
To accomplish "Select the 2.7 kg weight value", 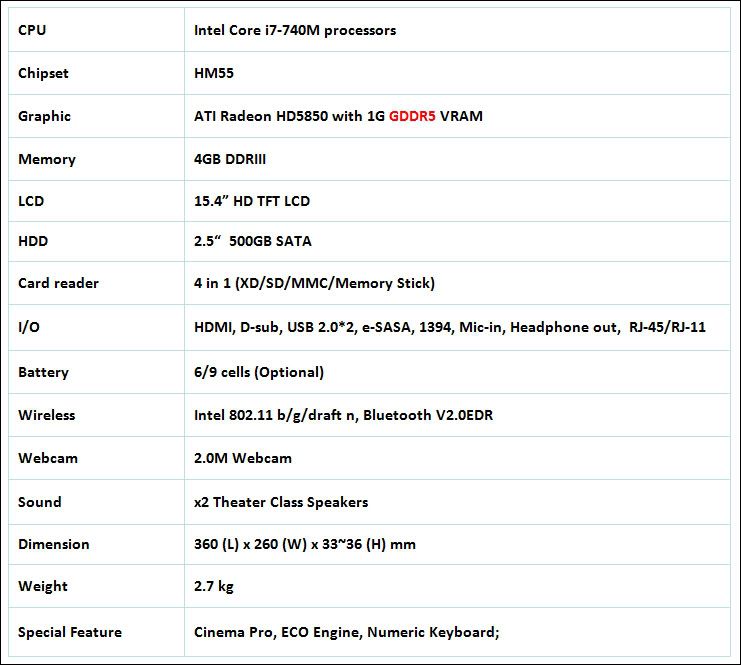I will [214, 586].
